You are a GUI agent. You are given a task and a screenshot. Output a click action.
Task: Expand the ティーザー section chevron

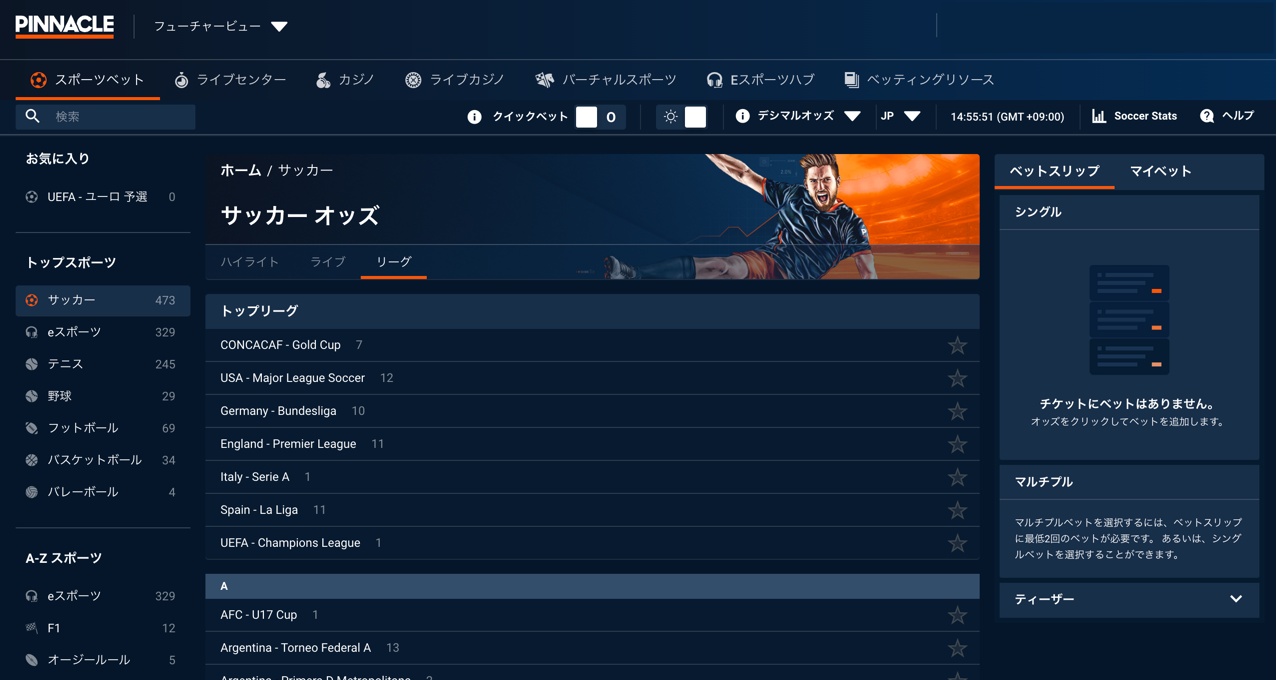pyautogui.click(x=1236, y=599)
